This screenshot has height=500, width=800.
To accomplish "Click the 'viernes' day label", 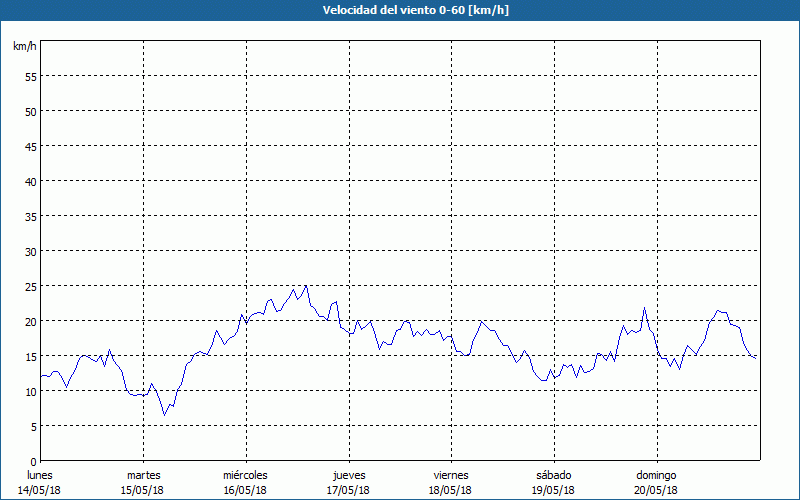I will click(451, 475).
